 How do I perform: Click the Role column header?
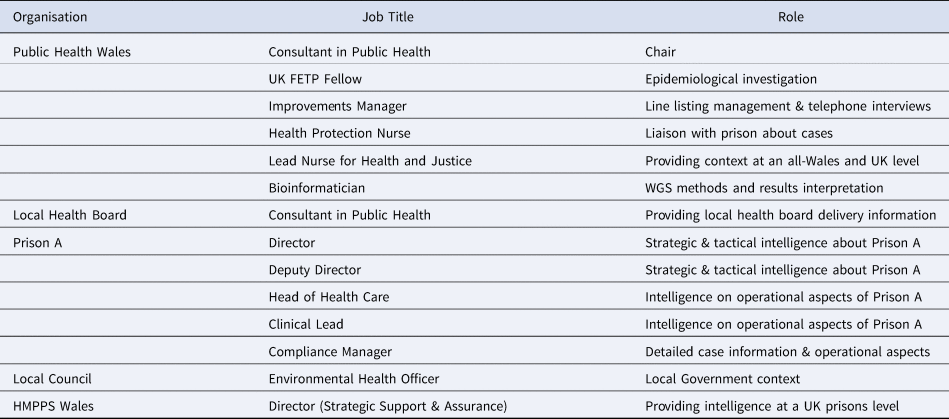click(791, 17)
